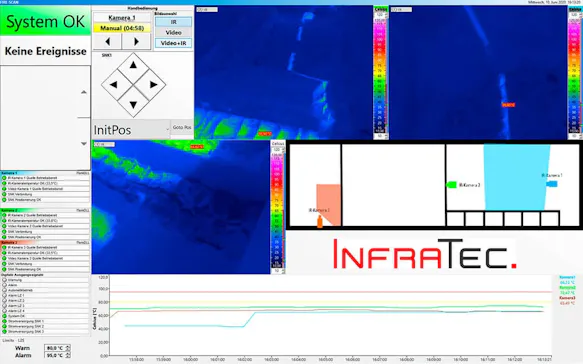
Task: Click the Celsius color scale of the top-middle thermal image
Action: [380, 74]
